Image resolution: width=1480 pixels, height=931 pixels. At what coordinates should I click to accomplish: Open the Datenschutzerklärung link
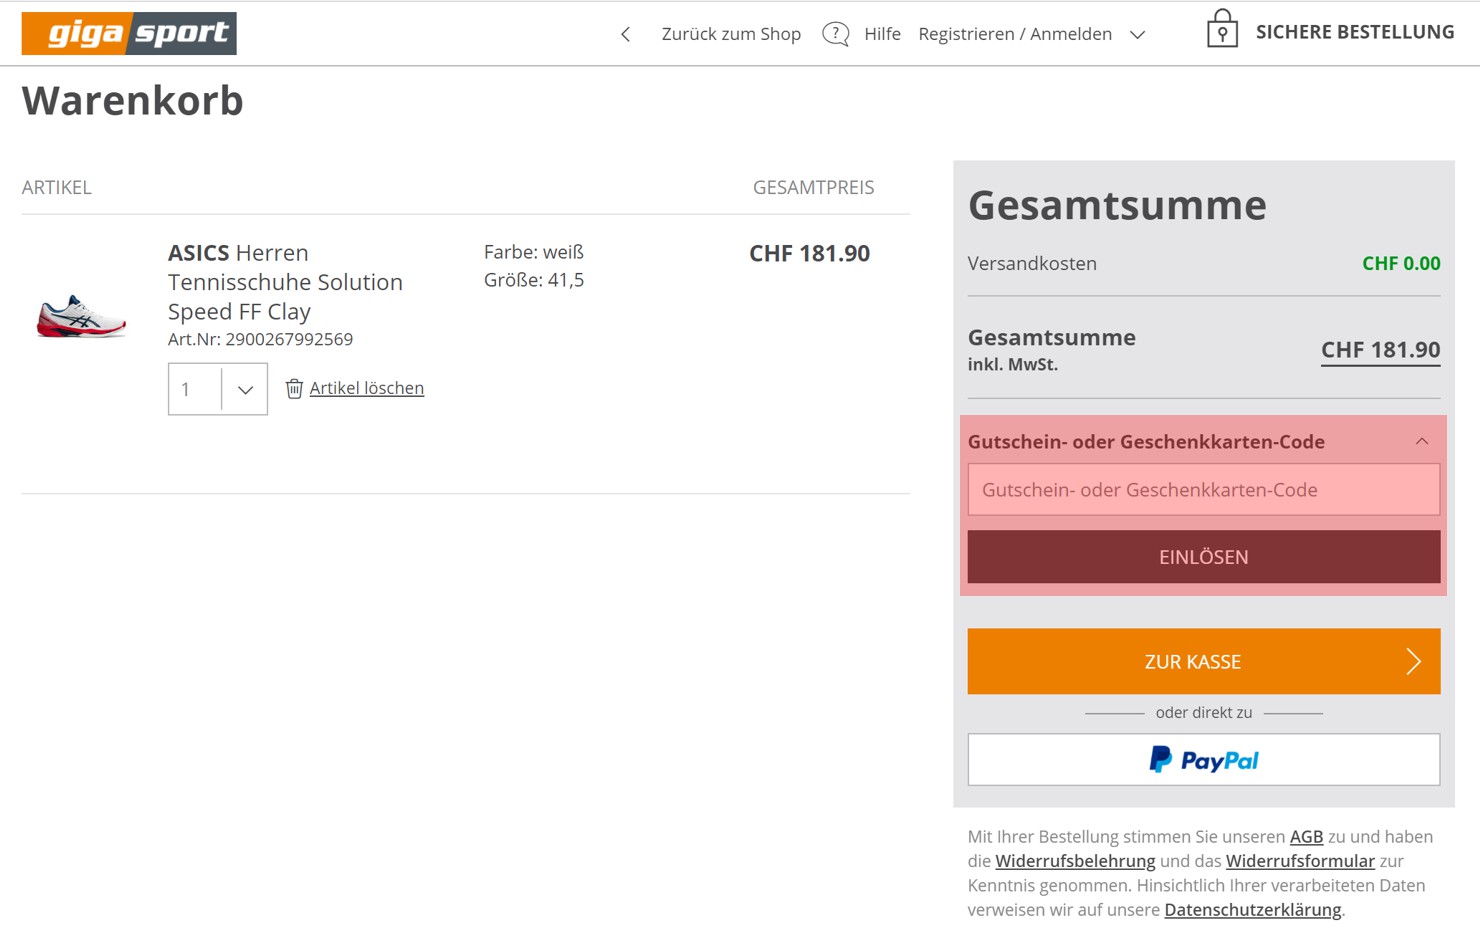pos(1253,910)
